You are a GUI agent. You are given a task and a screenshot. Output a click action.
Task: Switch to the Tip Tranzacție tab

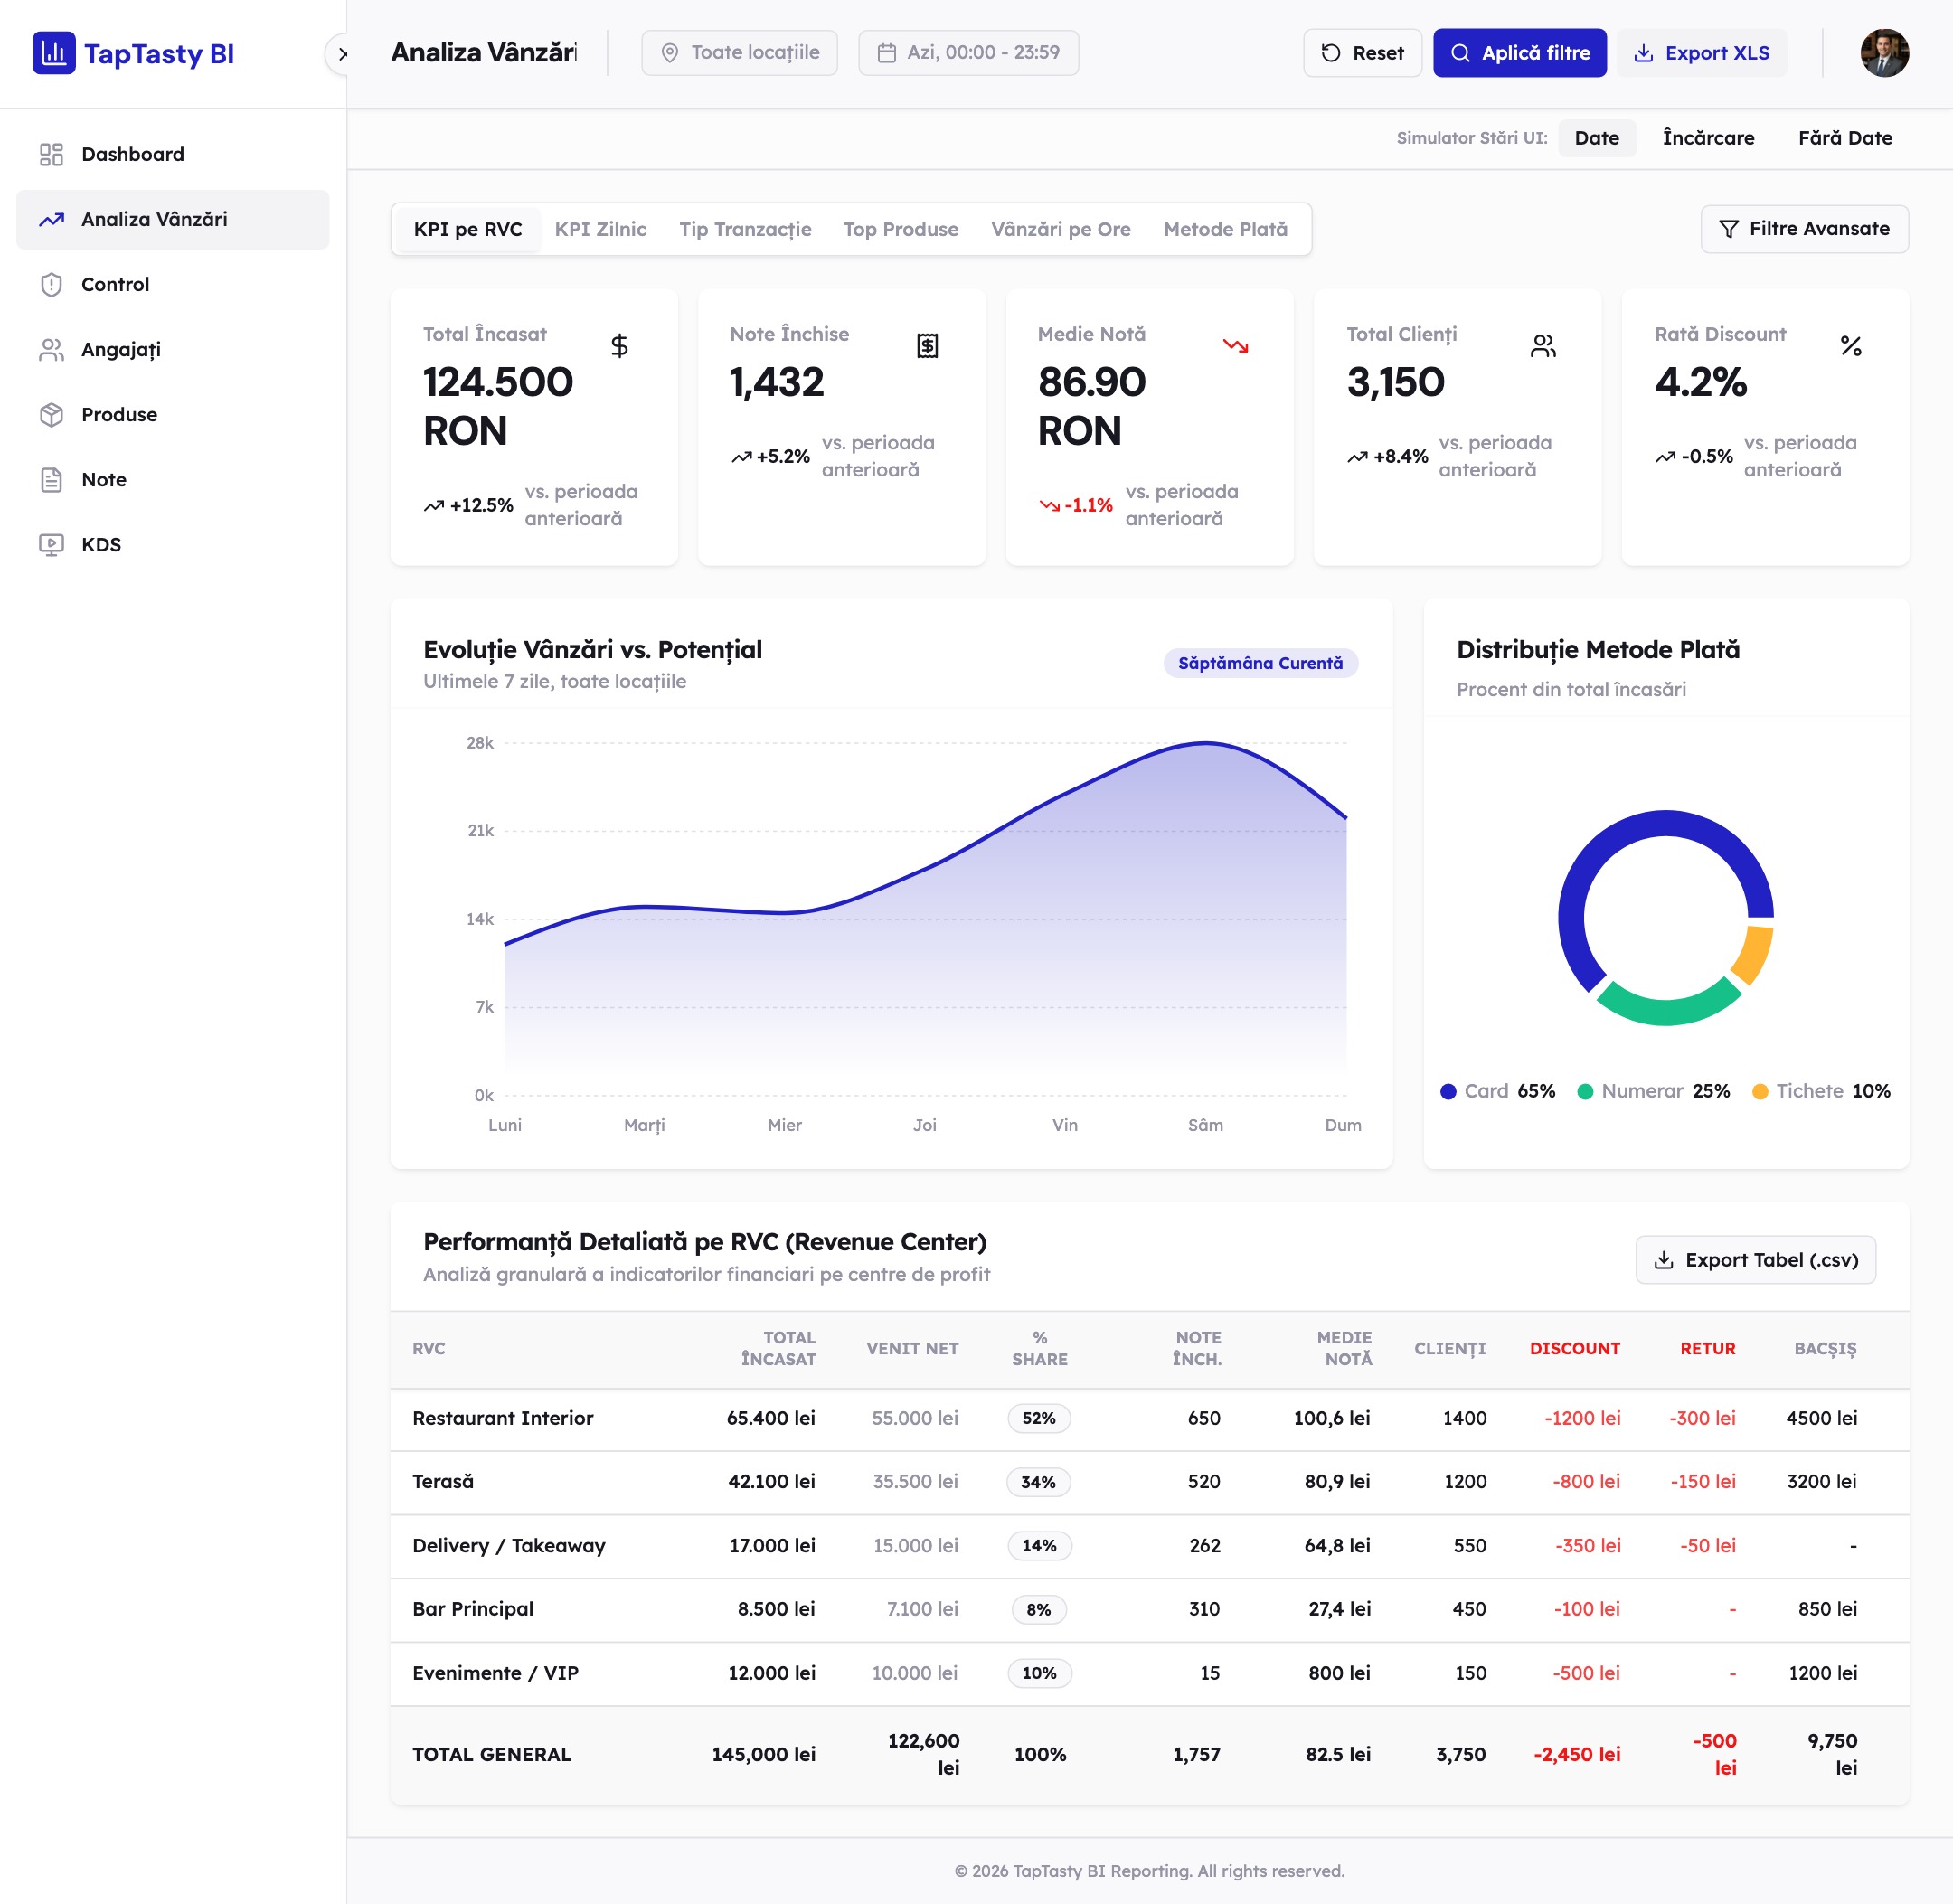[745, 229]
